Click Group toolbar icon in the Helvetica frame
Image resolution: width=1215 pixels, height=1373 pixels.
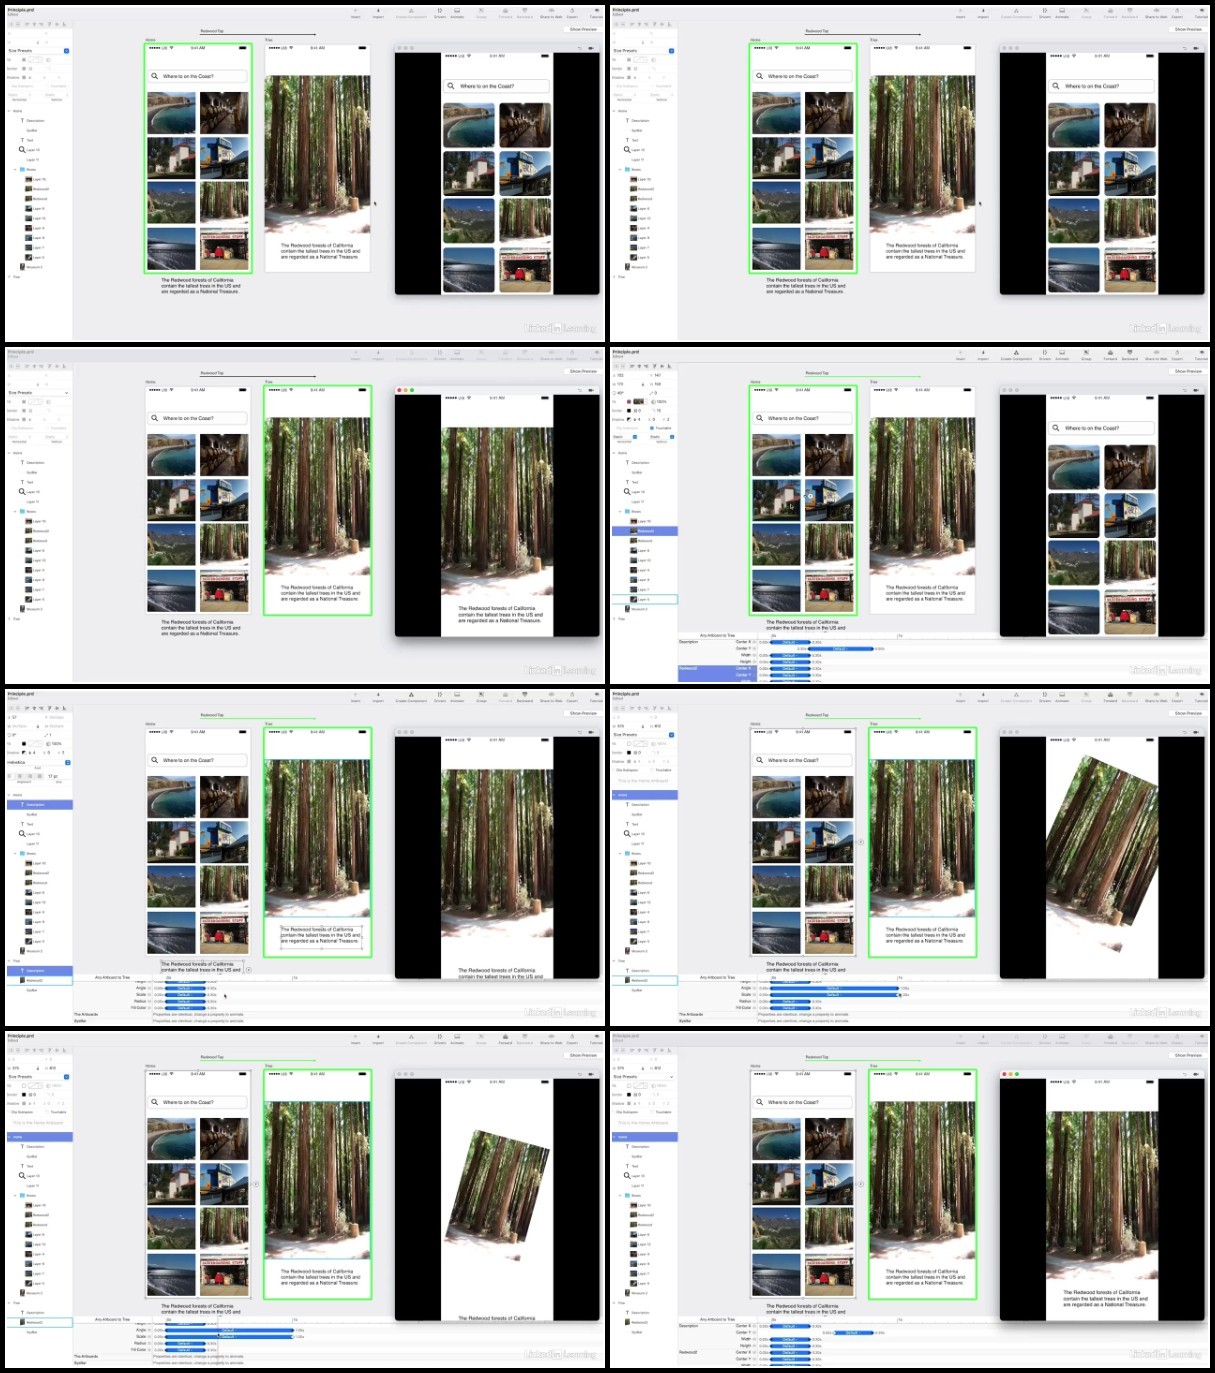[480, 694]
